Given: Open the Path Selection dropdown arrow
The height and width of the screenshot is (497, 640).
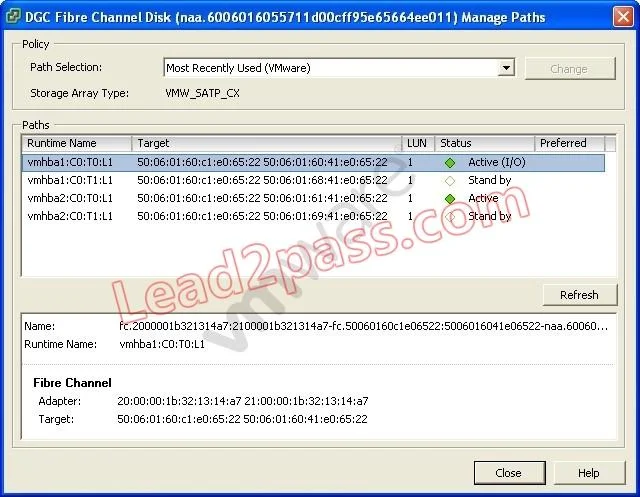Looking at the screenshot, I should click(x=506, y=68).
